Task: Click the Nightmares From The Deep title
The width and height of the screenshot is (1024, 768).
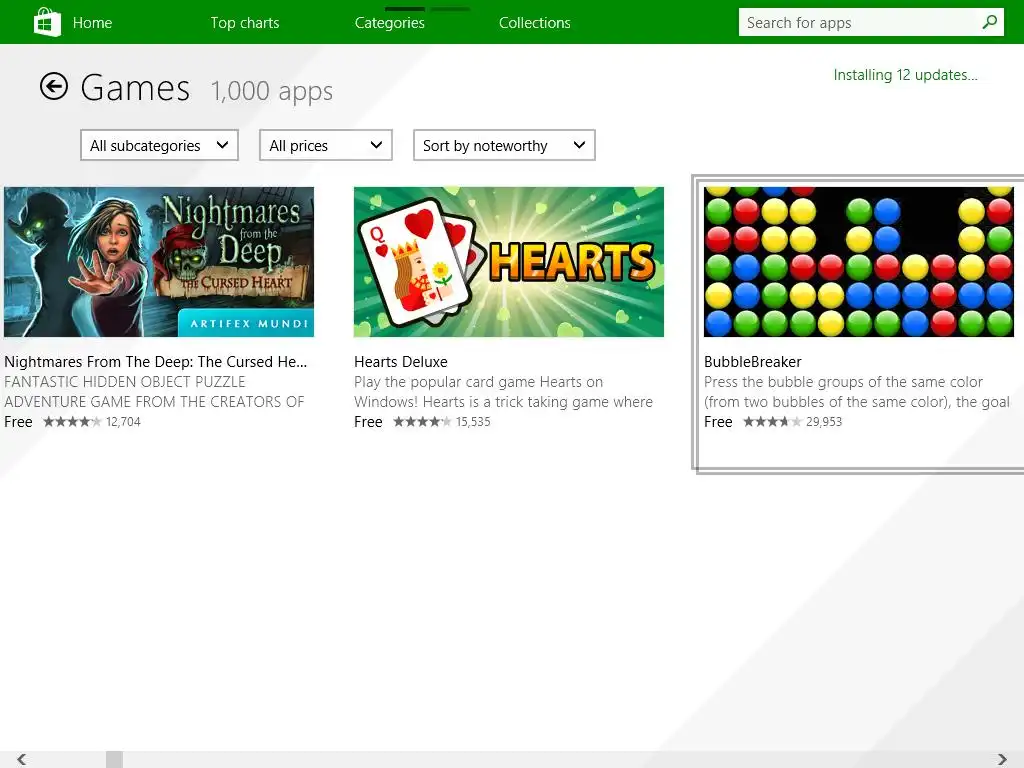Action: [155, 362]
